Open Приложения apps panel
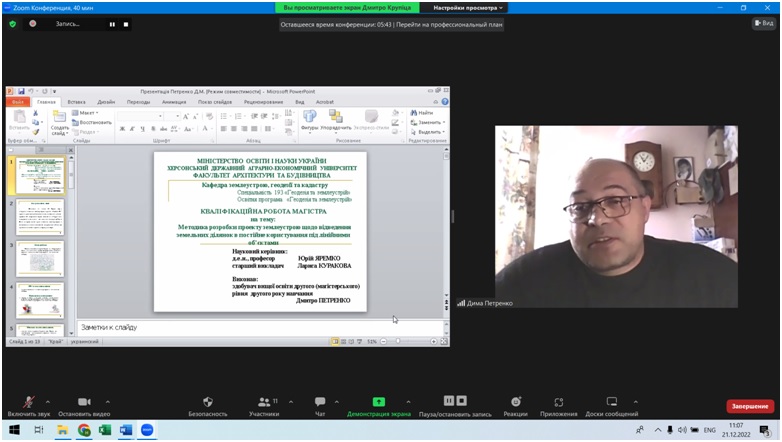Screen dimensions: 782x442 (559, 406)
